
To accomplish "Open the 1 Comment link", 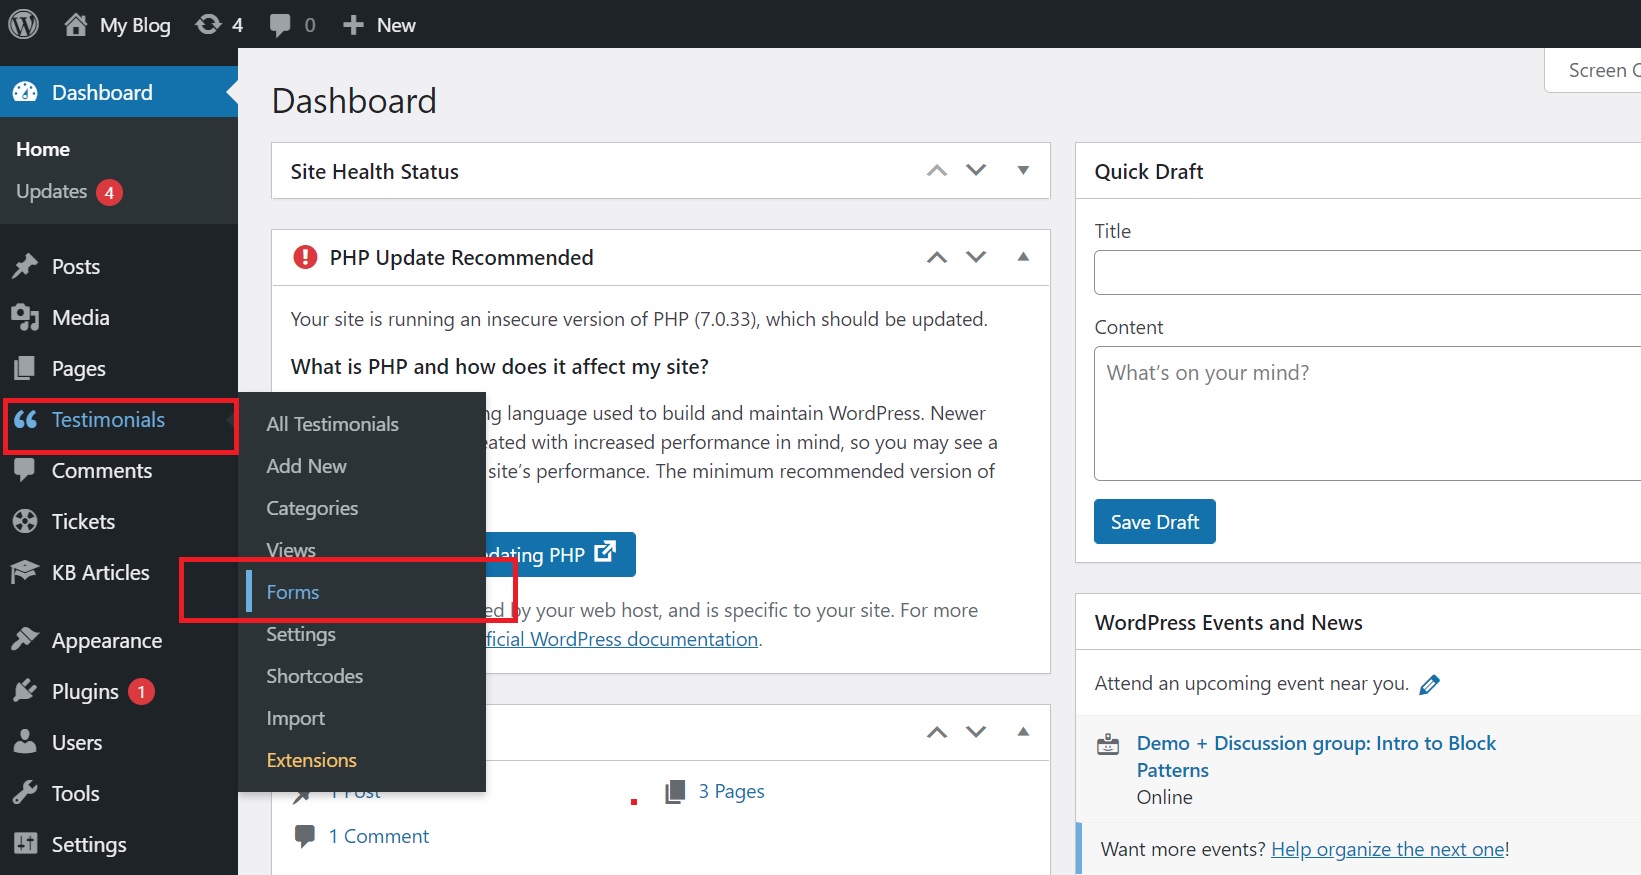I will click(x=378, y=836).
